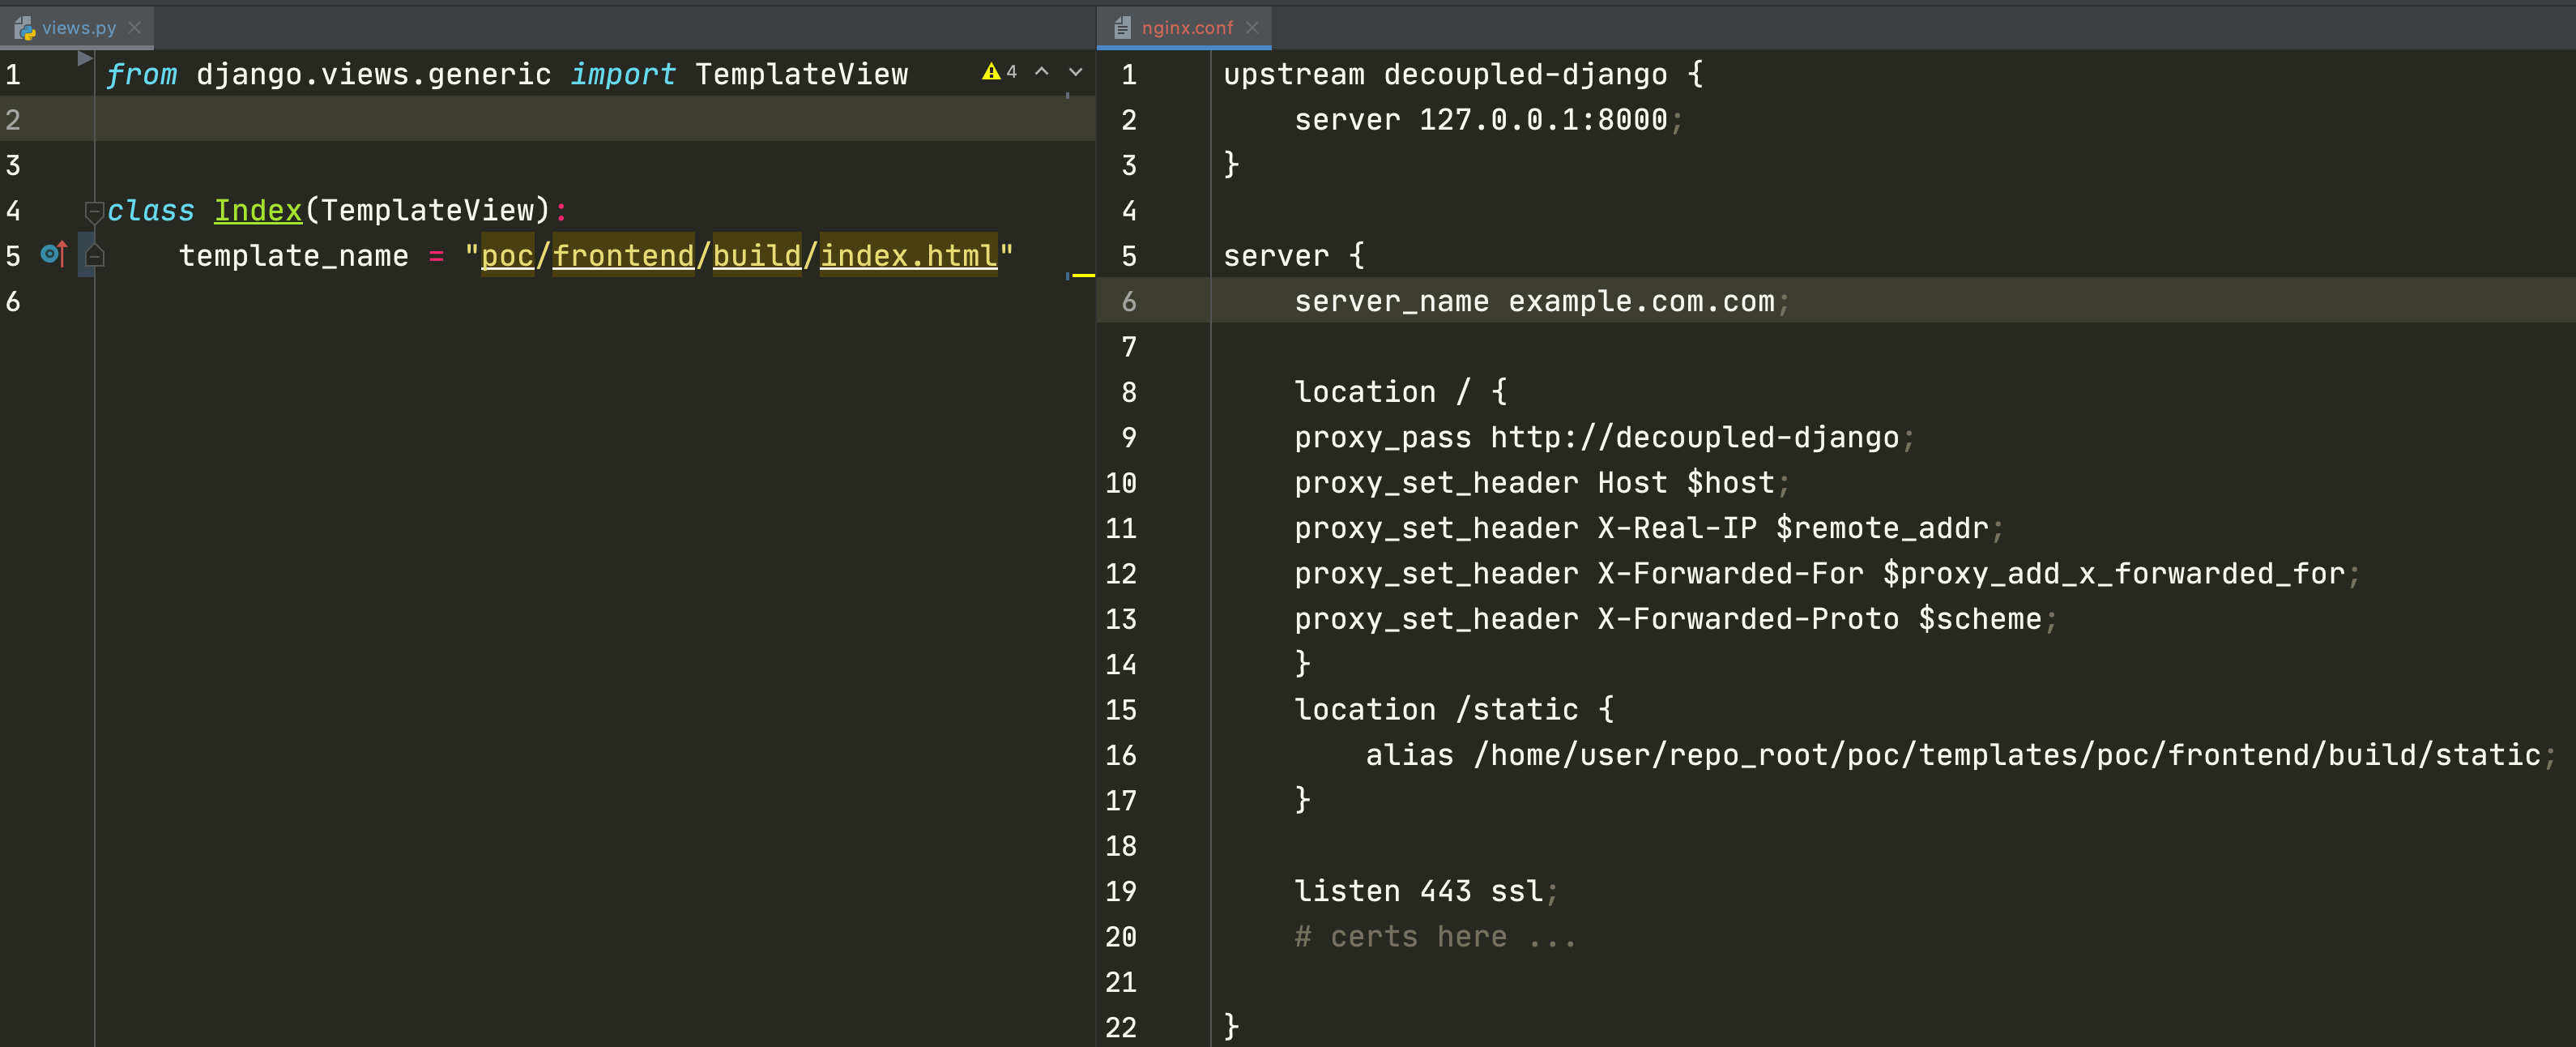This screenshot has height=1047, width=2576.
Task: Click the Index class name
Action: coord(258,211)
